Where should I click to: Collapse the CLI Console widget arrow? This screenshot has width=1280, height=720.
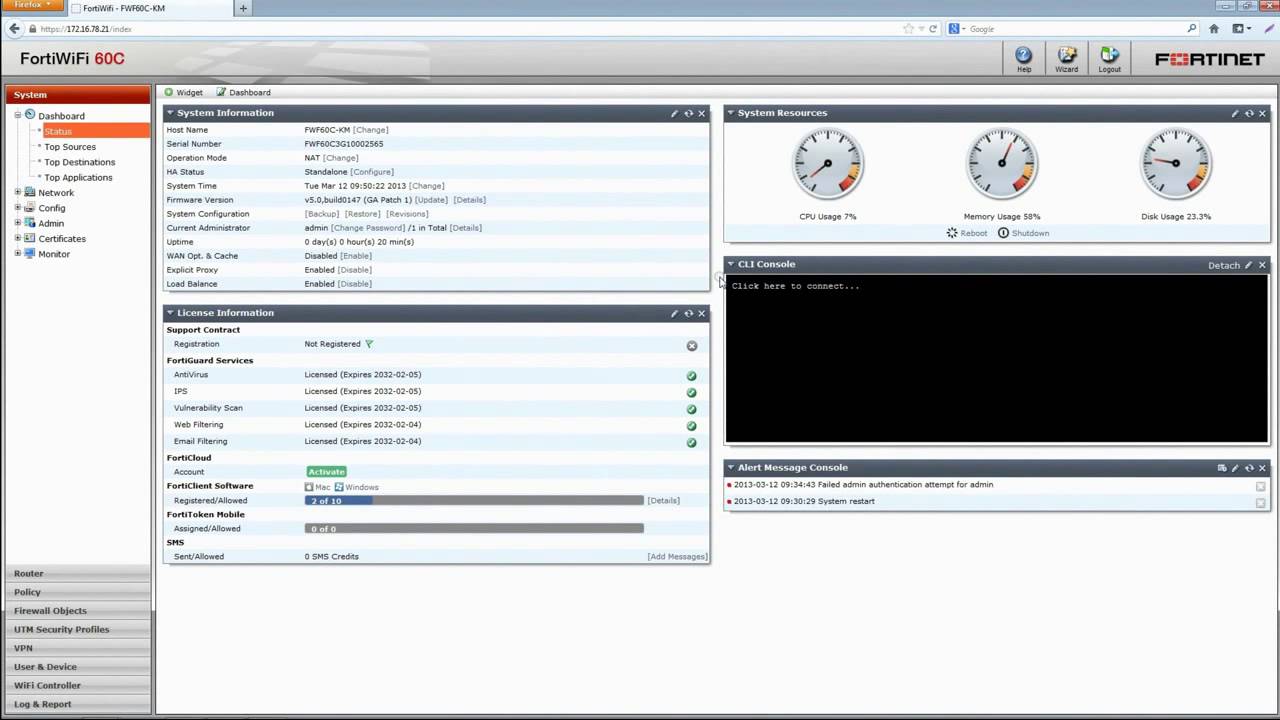pyautogui.click(x=731, y=264)
